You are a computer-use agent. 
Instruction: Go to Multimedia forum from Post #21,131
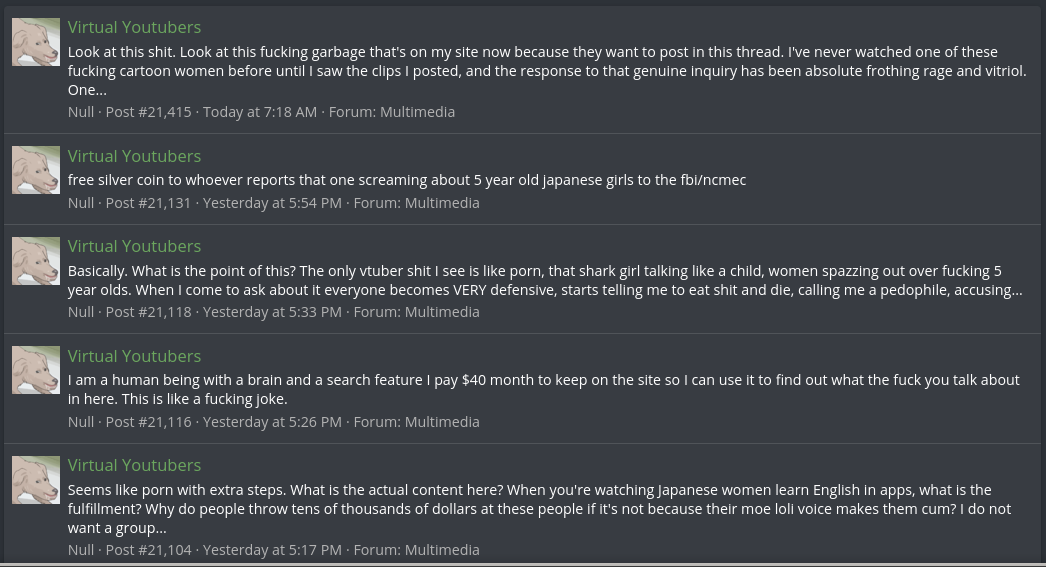point(442,203)
